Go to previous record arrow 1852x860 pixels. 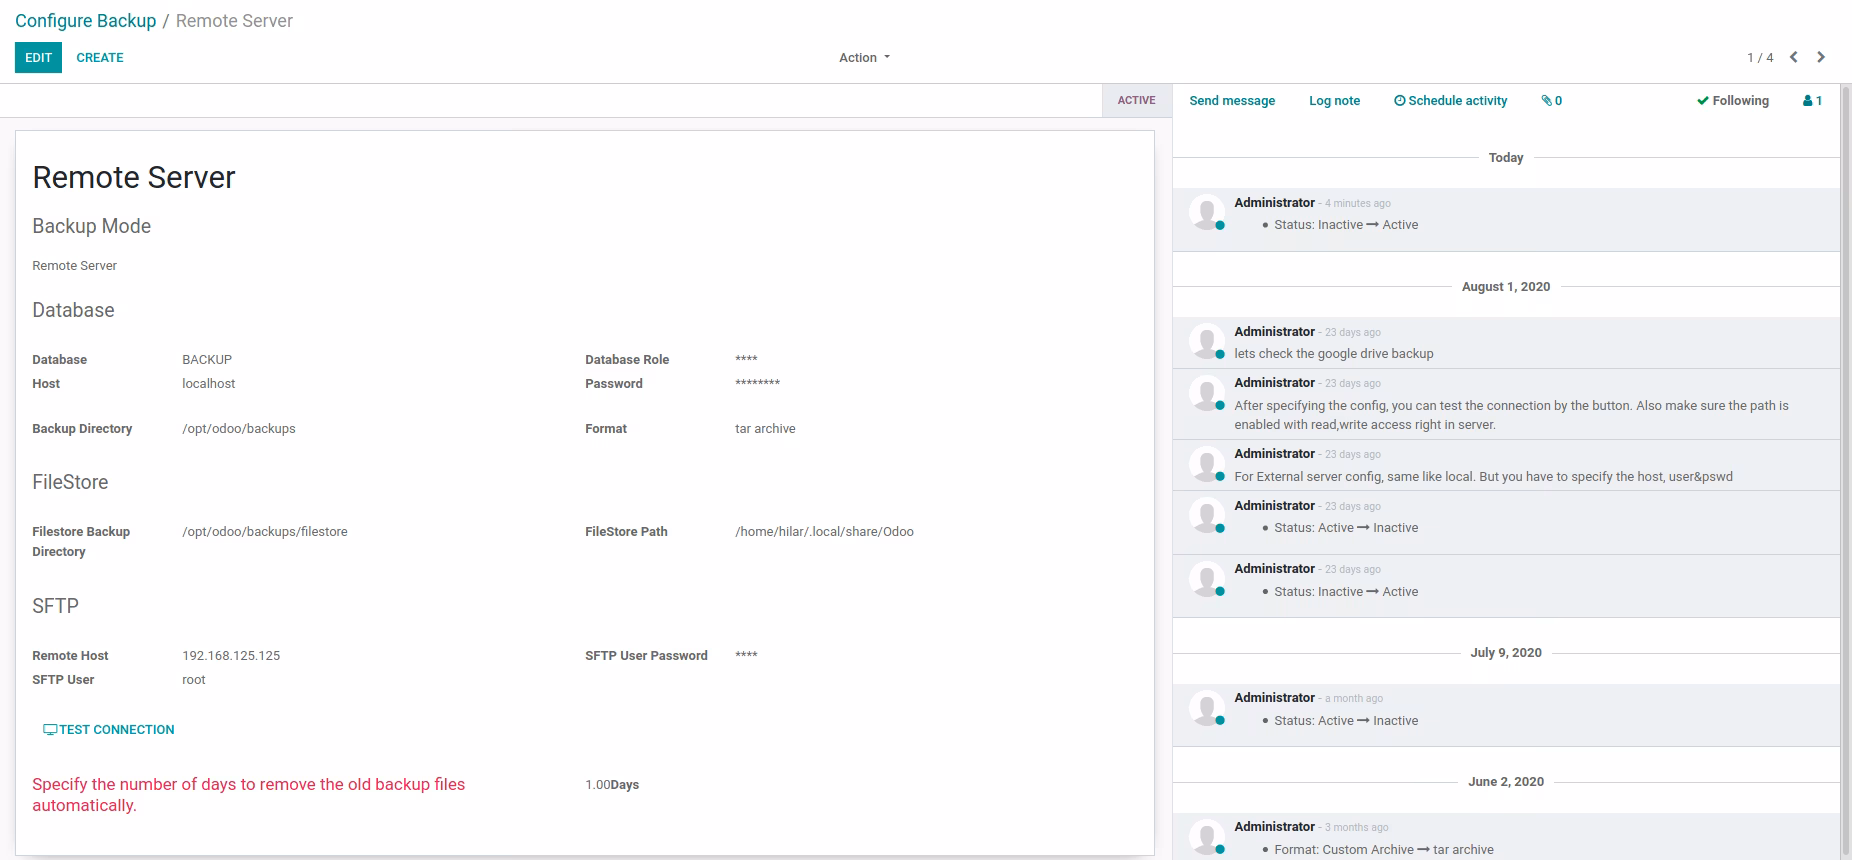coord(1794,57)
